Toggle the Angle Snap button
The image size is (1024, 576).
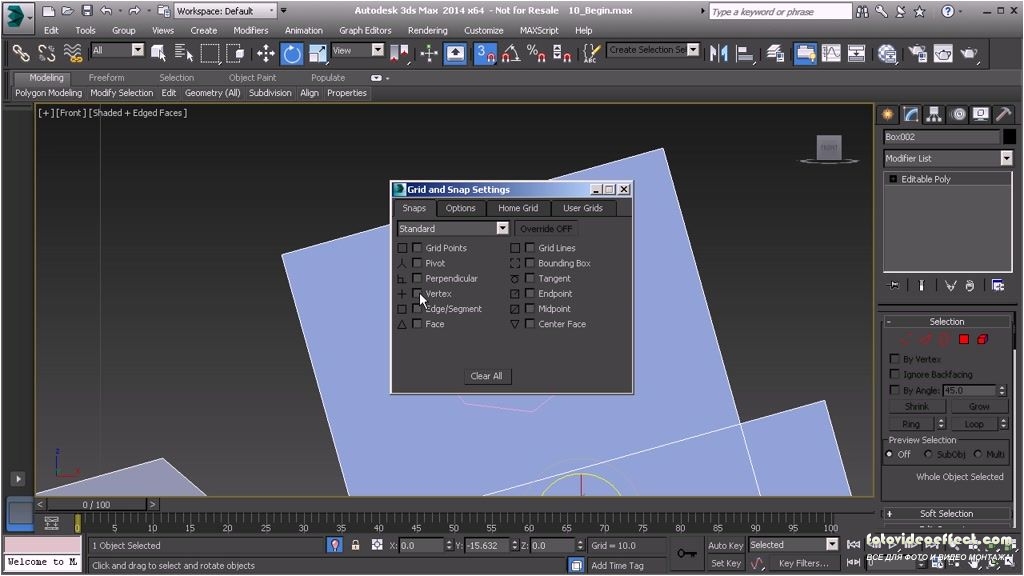click(x=511, y=53)
